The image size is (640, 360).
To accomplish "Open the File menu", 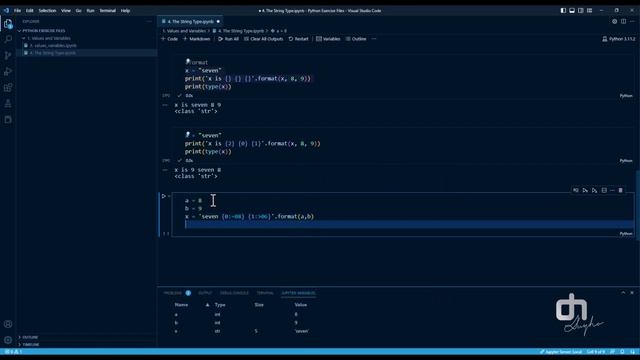I will (17, 11).
